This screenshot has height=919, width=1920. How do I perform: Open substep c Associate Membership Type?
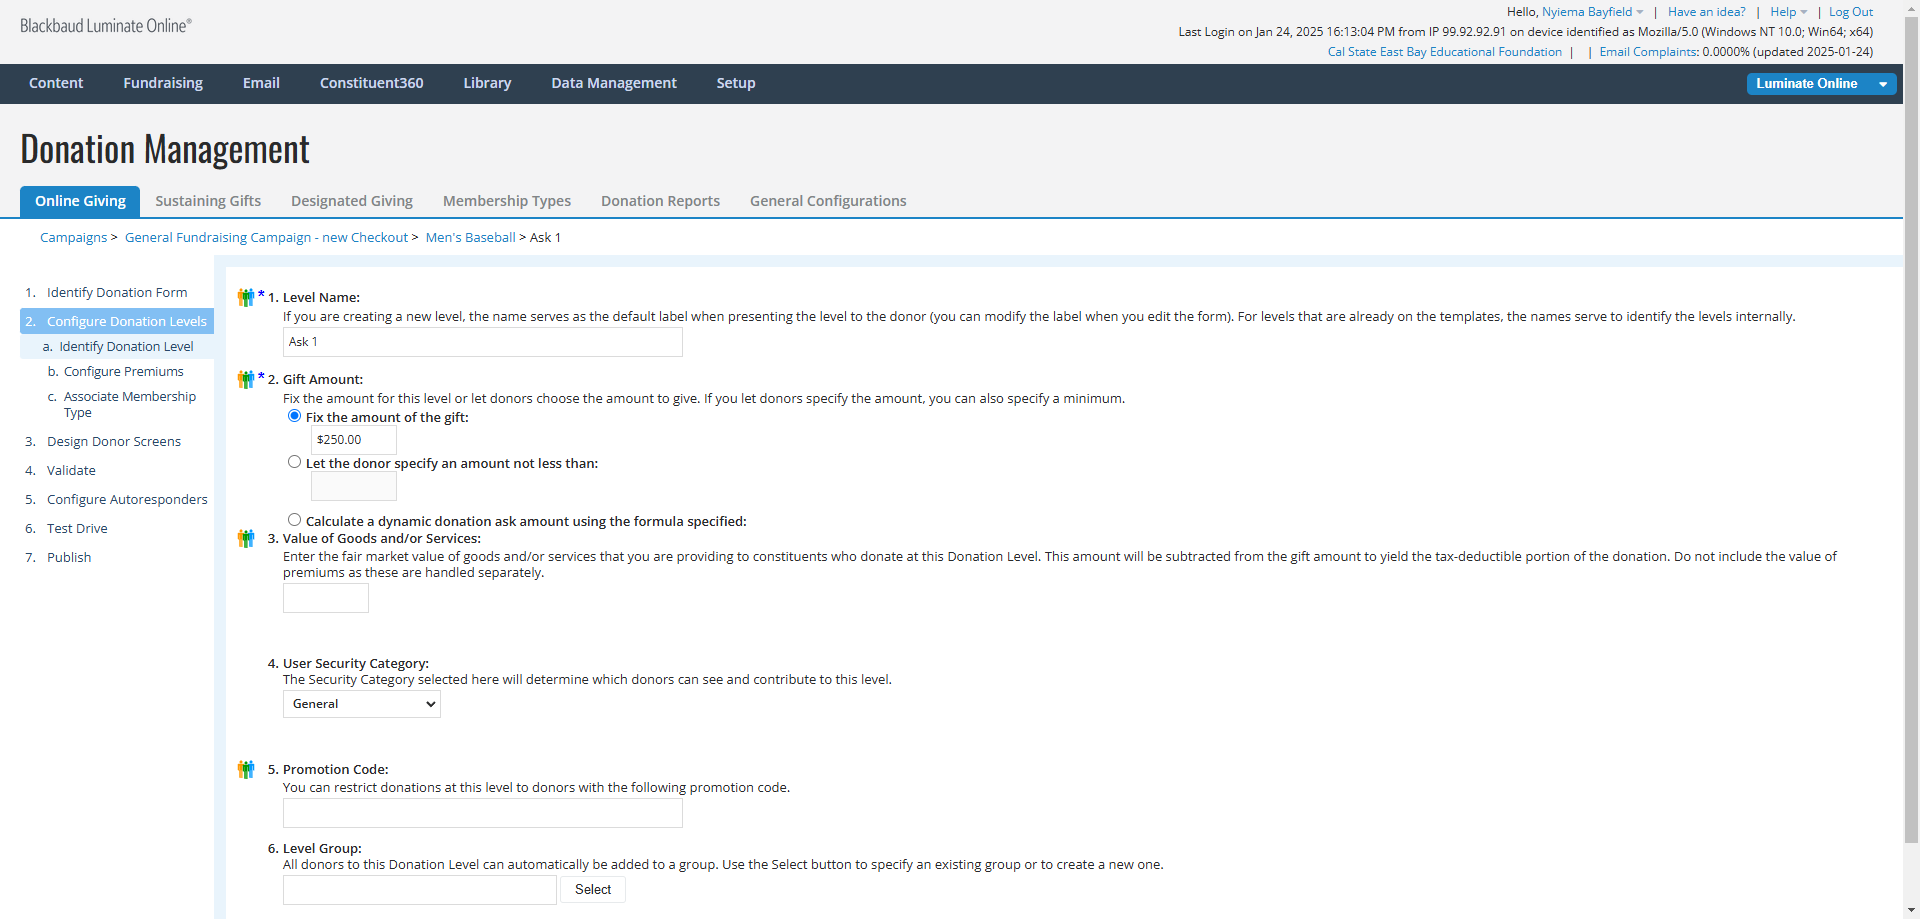click(x=129, y=404)
